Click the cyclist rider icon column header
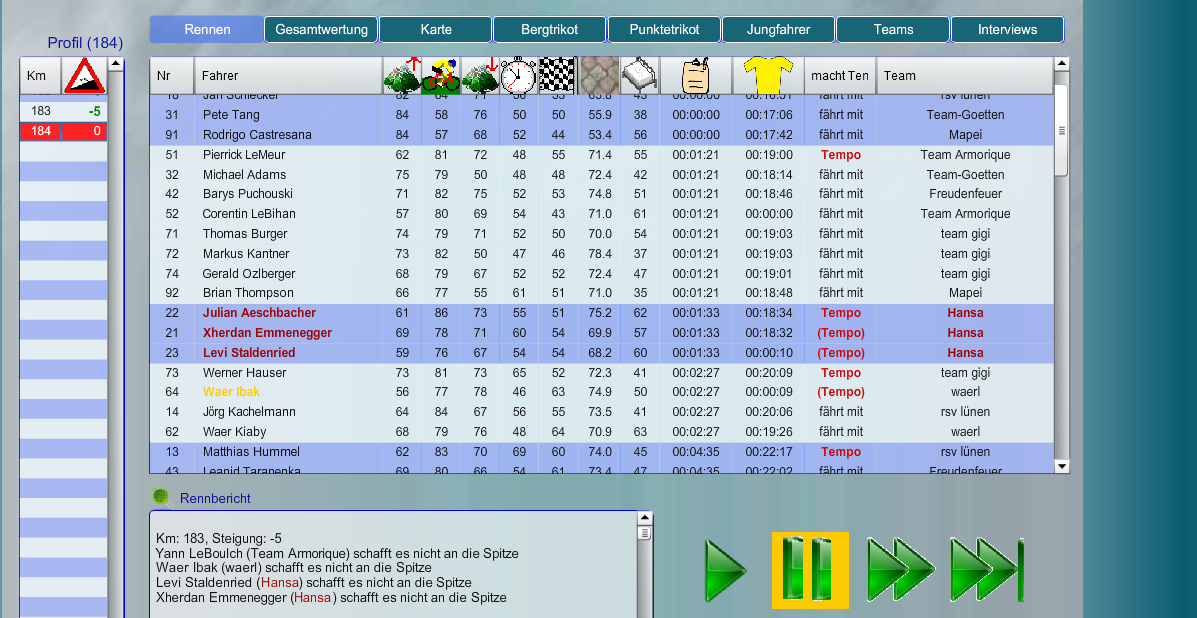 click(441, 75)
